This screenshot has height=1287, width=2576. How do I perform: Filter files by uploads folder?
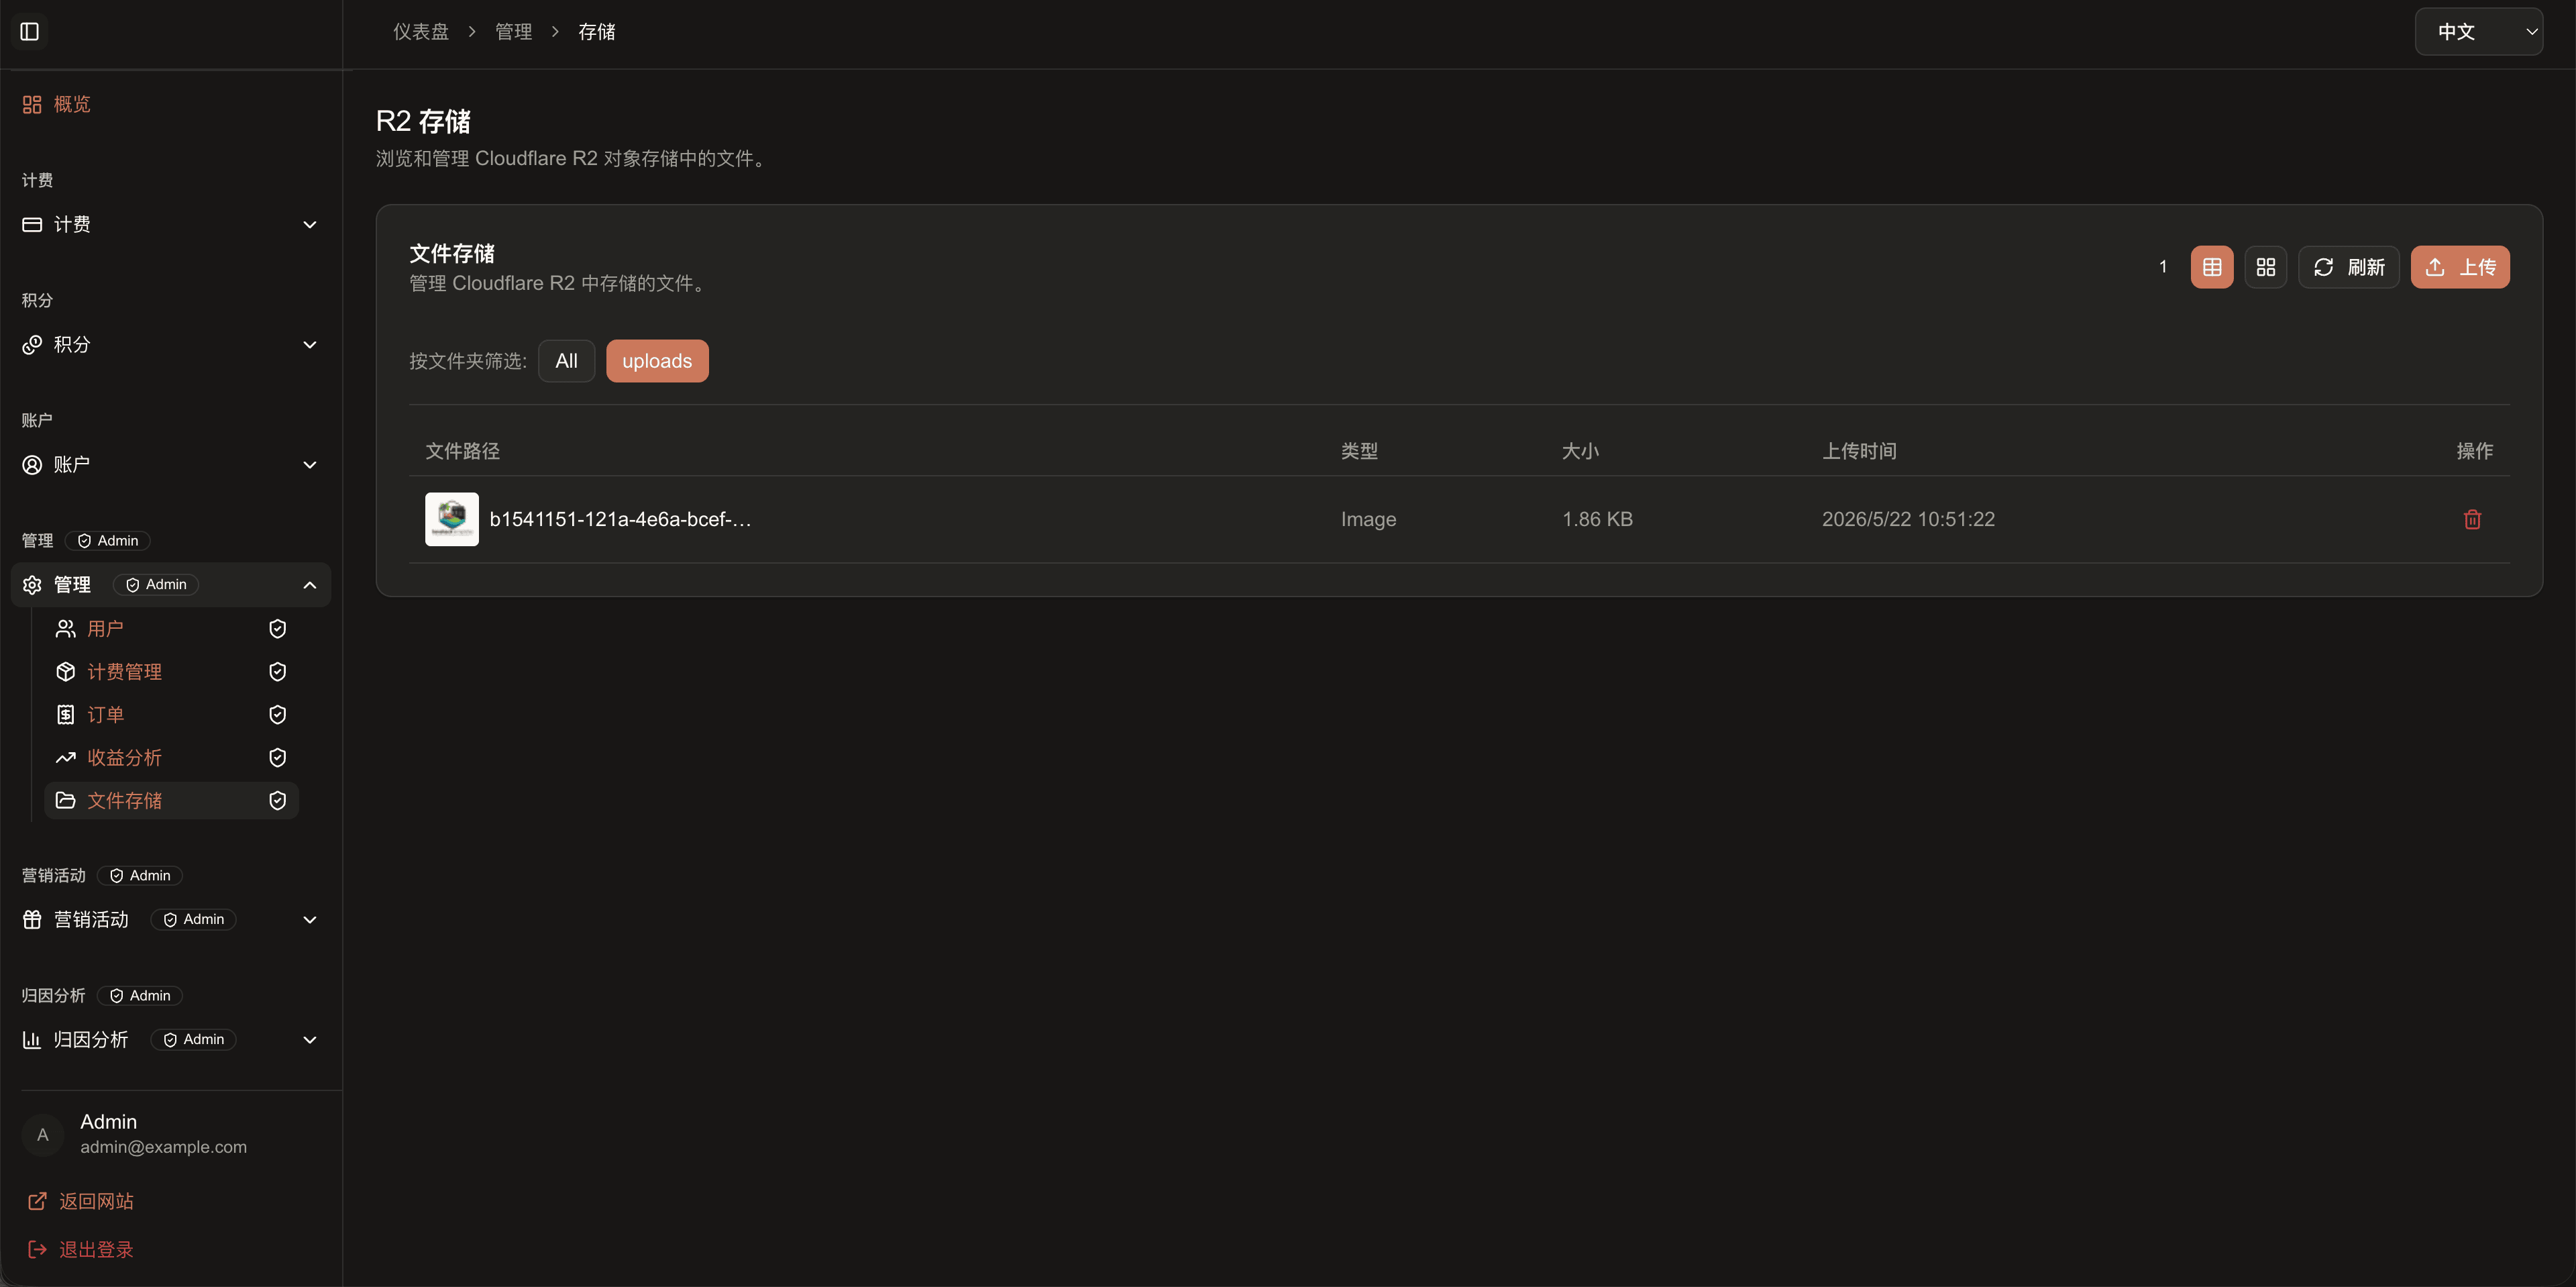657,361
